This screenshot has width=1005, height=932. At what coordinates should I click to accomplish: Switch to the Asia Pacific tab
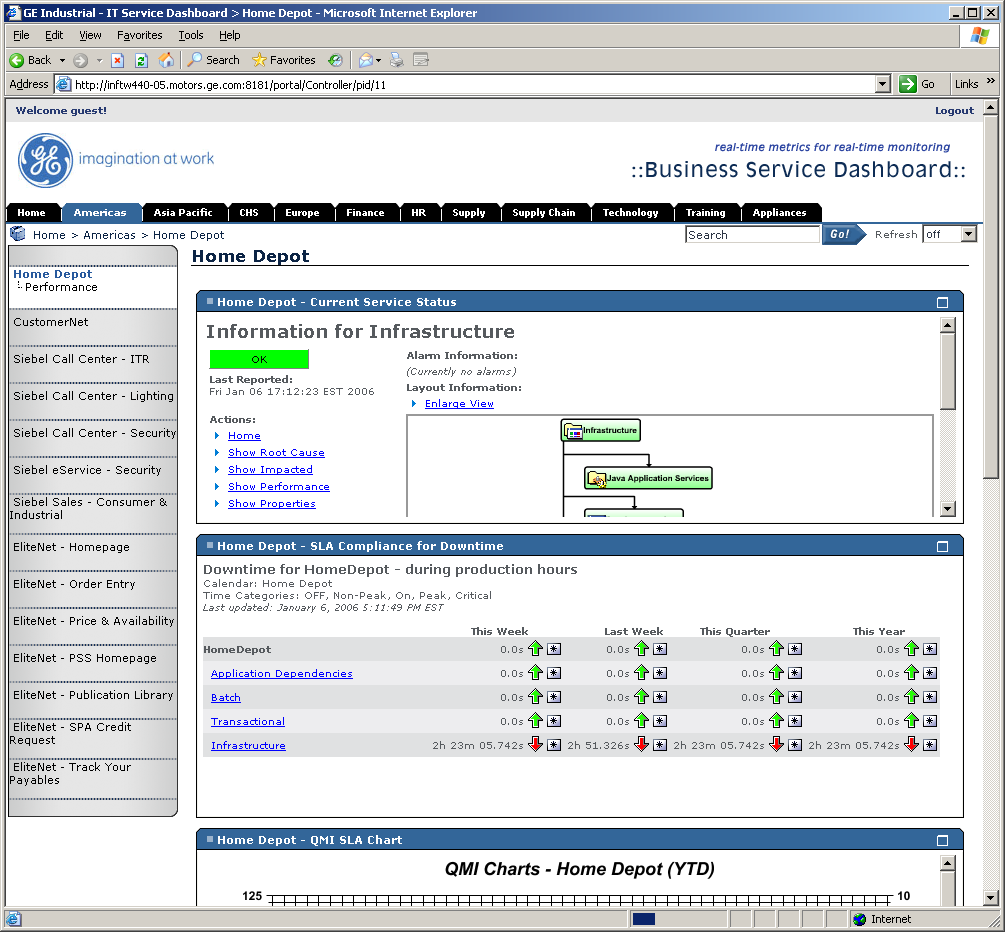pyautogui.click(x=183, y=213)
